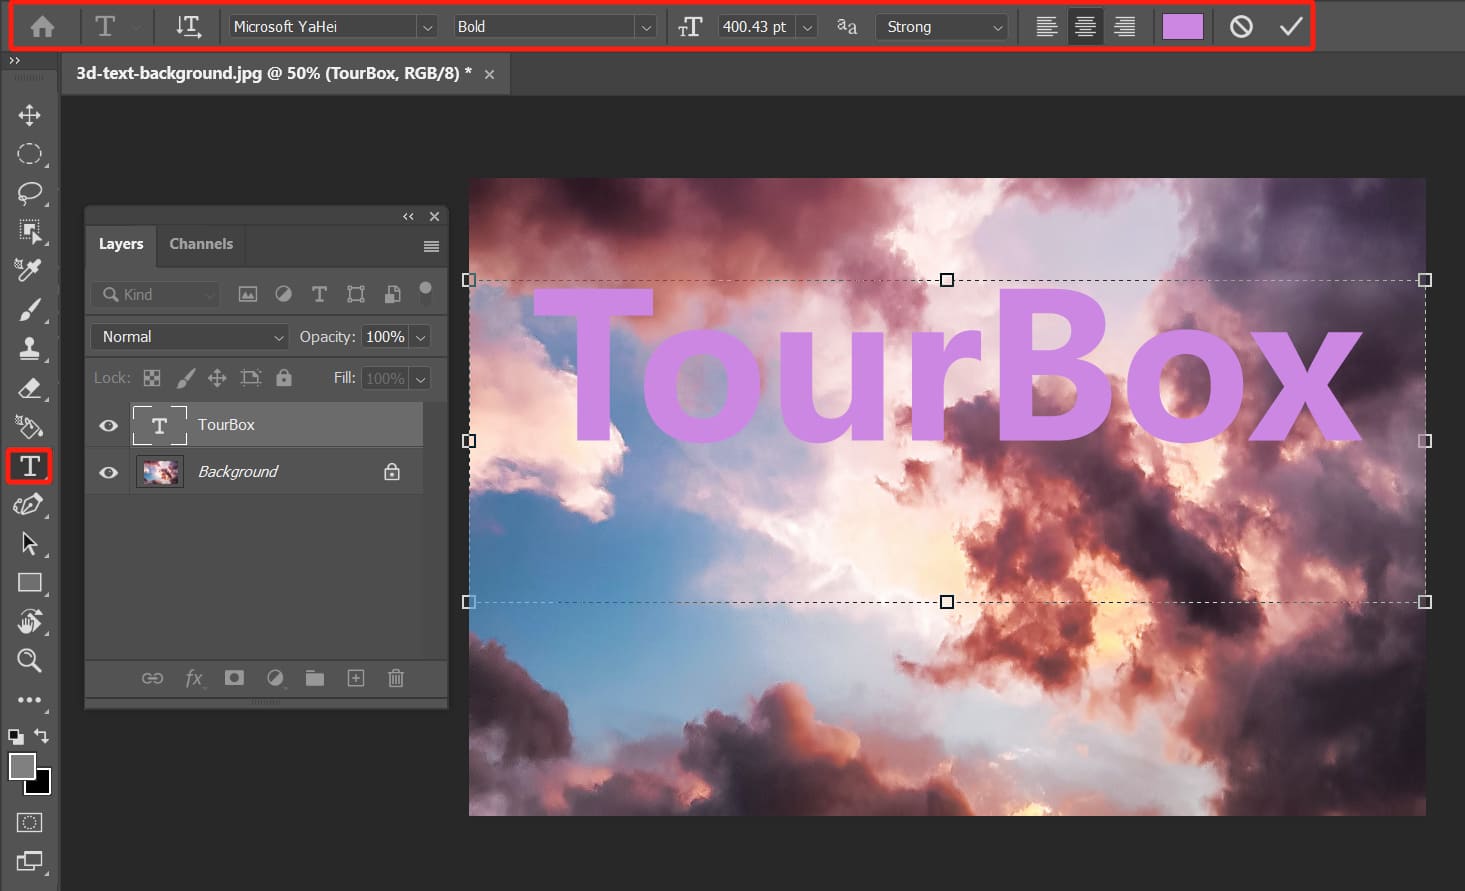Open the Layers panel menu
This screenshot has height=891, width=1465.
pos(431,246)
